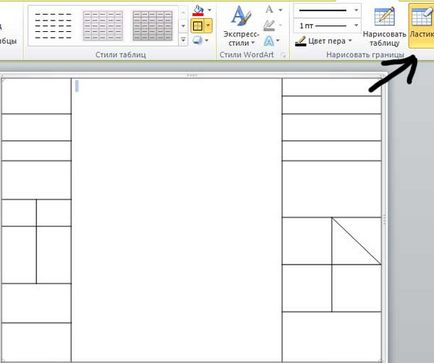This screenshot has height=363, width=434.
Task: Click the shading paint bucket icon
Action: pos(198,11)
